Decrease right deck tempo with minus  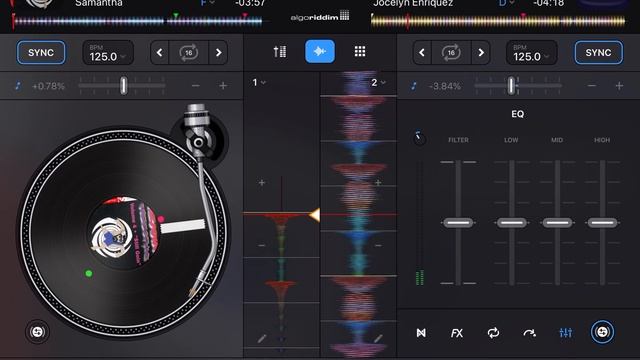(592, 86)
